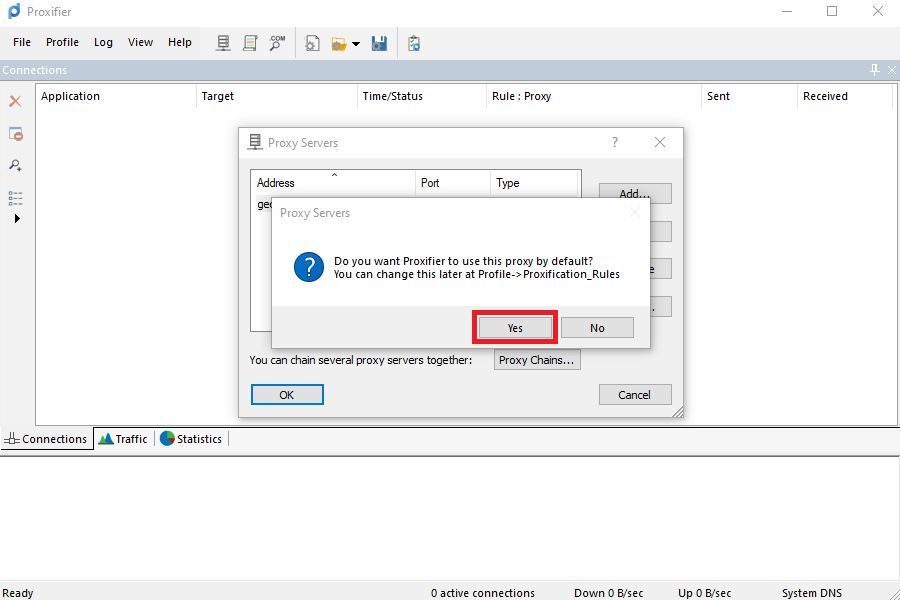Click the Received column header
The image size is (900, 600).
coord(845,96)
